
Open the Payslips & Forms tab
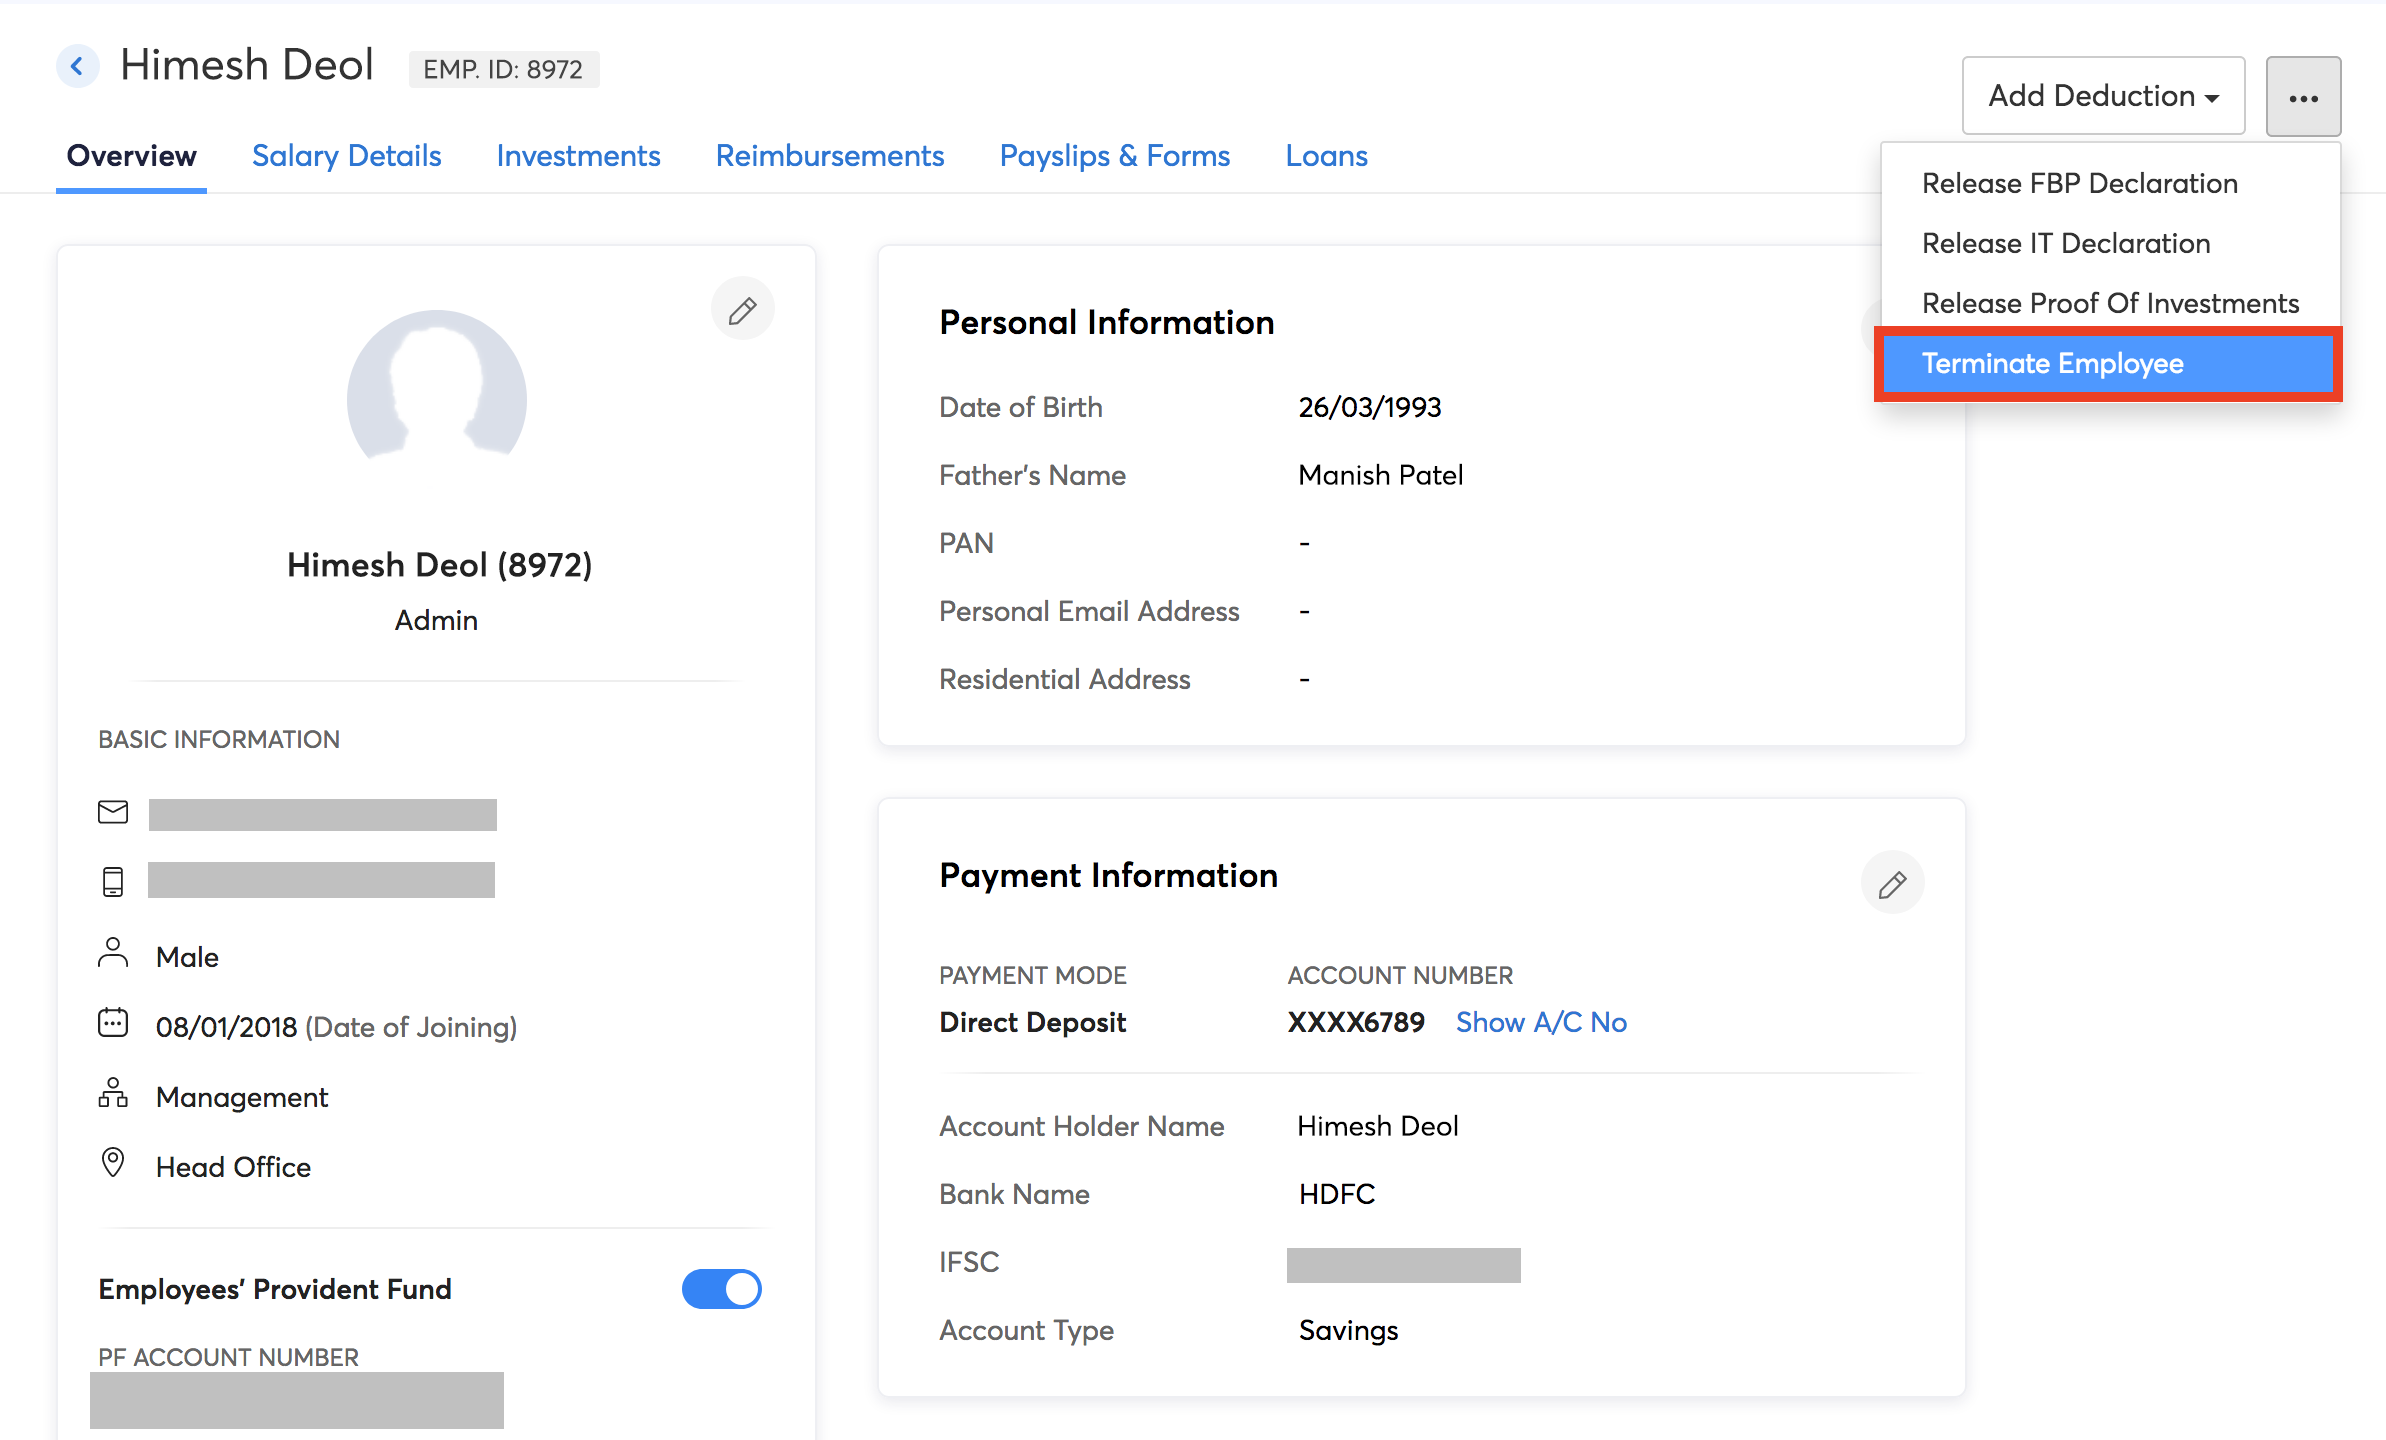pyautogui.click(x=1114, y=156)
